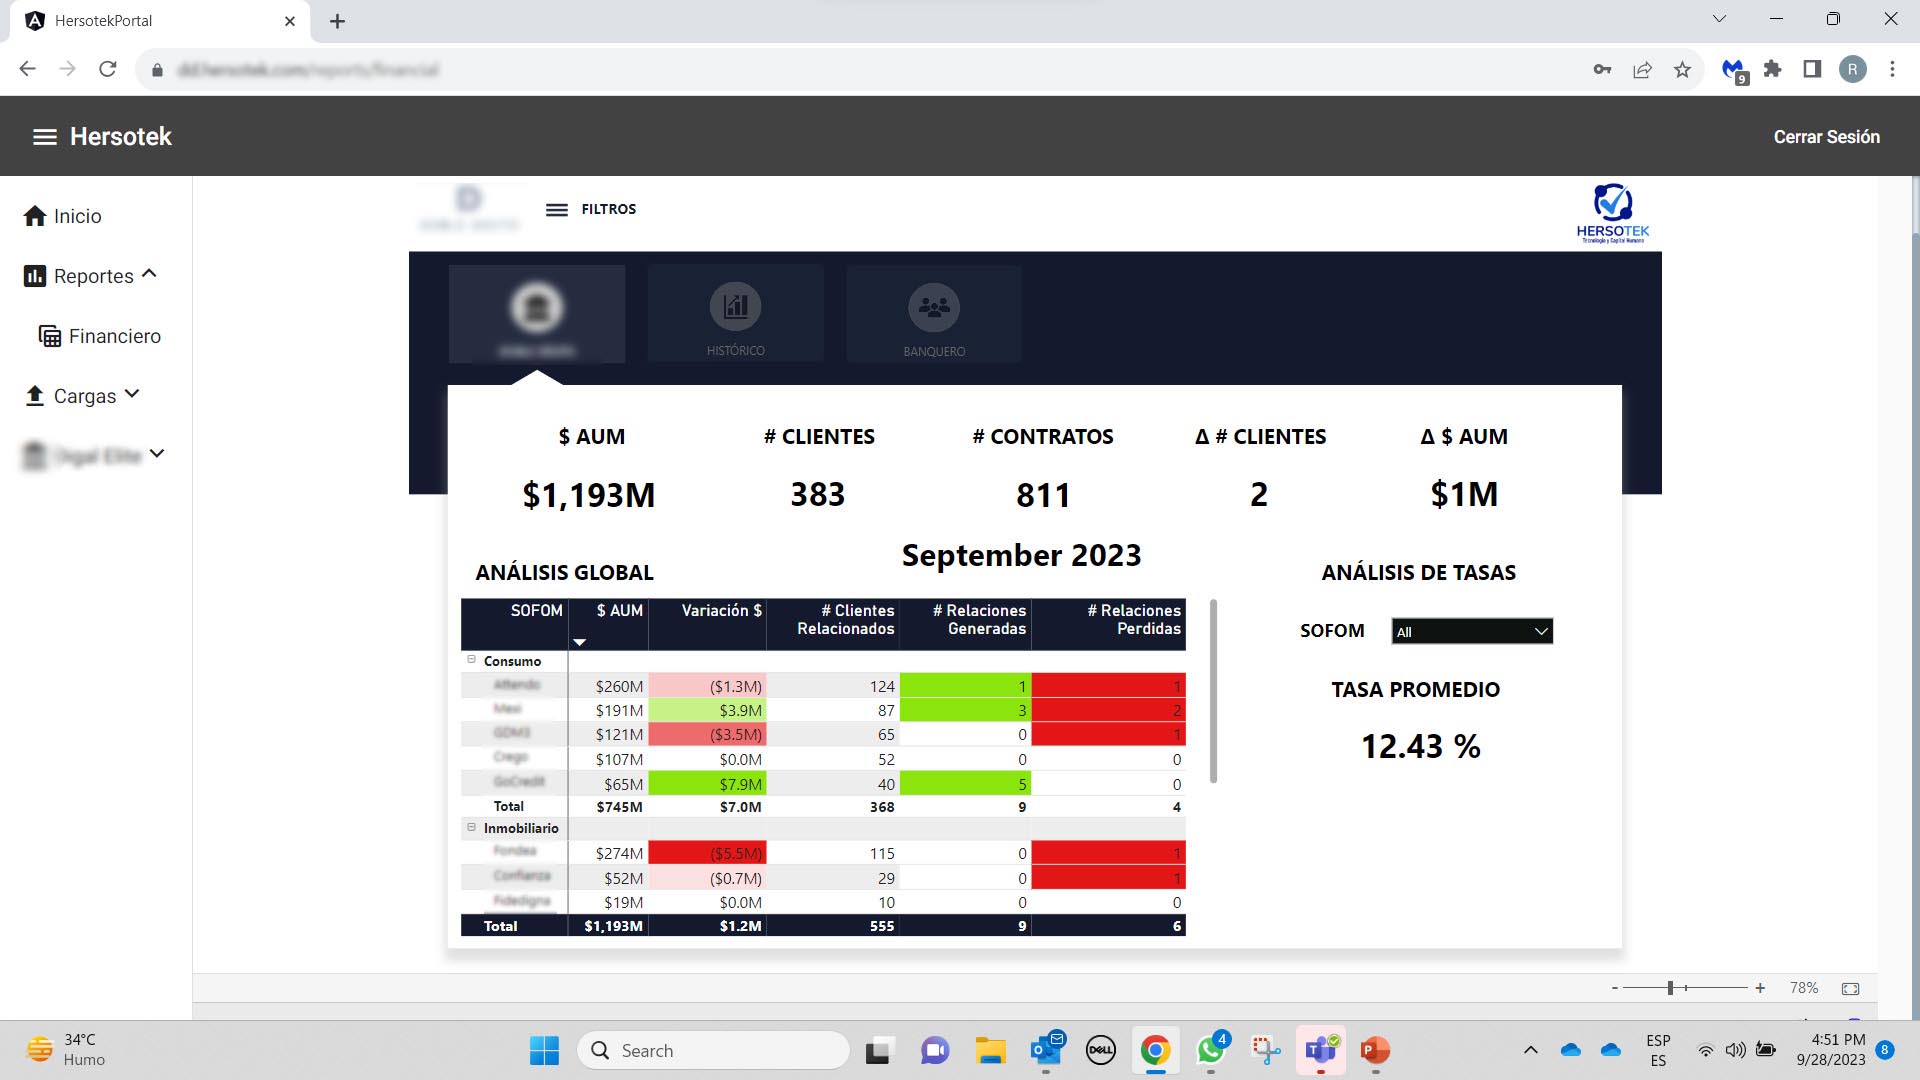Open the Windows Start menu
Image resolution: width=1920 pixels, height=1080 pixels.
click(x=544, y=1051)
